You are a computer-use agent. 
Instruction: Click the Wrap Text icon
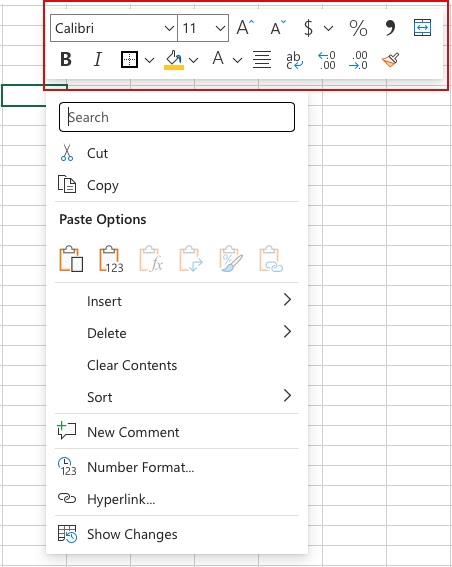coord(294,60)
